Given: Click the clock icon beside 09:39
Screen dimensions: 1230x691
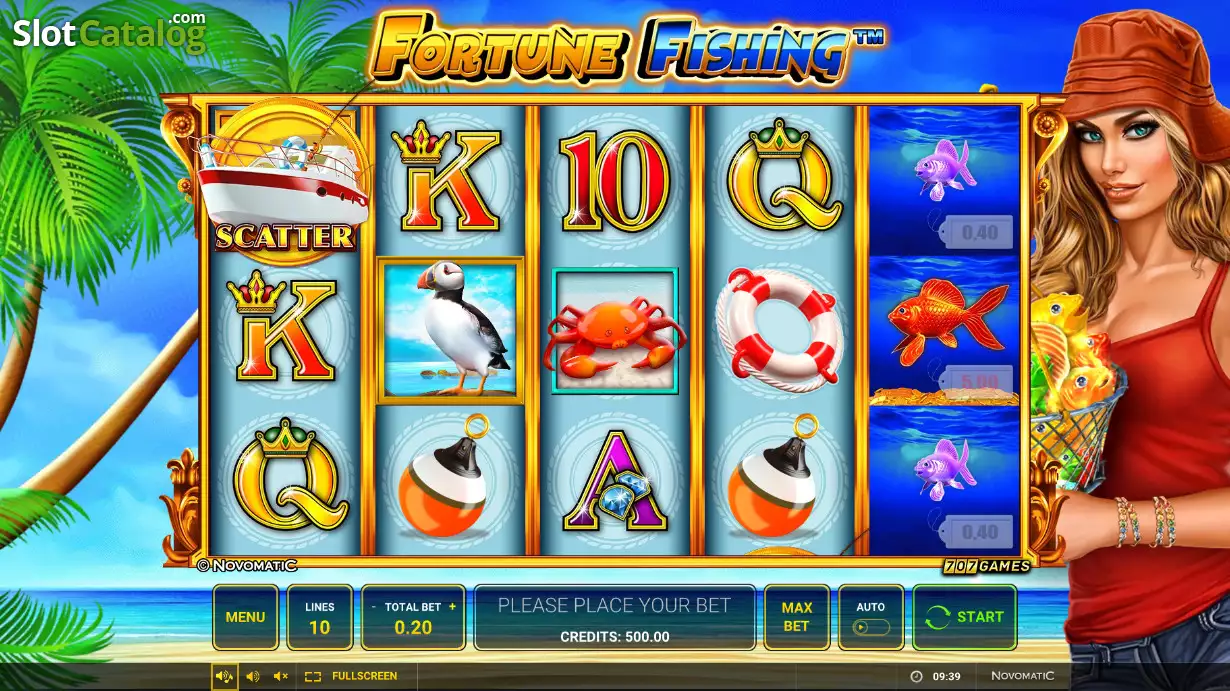Looking at the screenshot, I should pos(916,677).
